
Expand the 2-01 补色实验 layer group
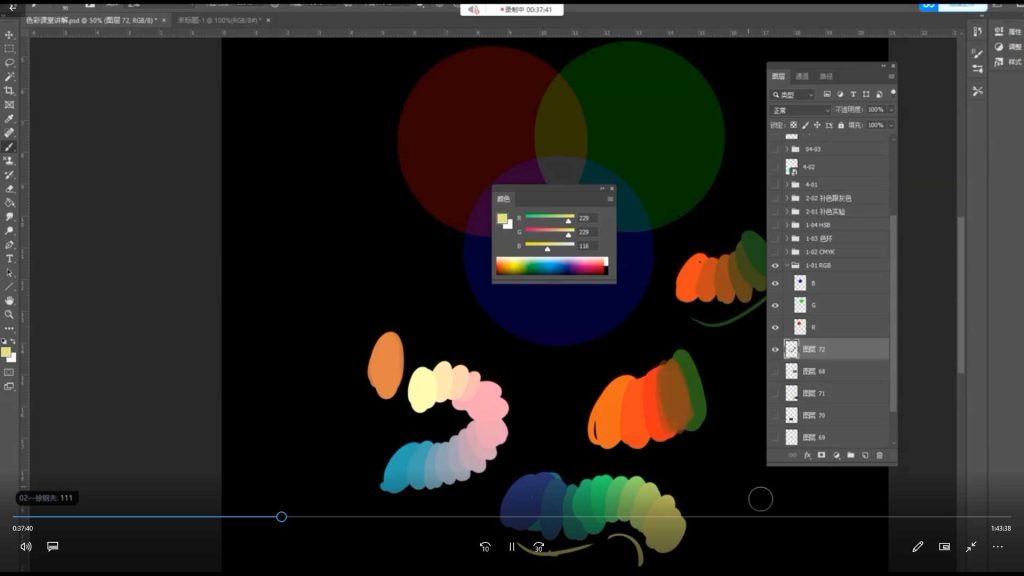(786, 211)
